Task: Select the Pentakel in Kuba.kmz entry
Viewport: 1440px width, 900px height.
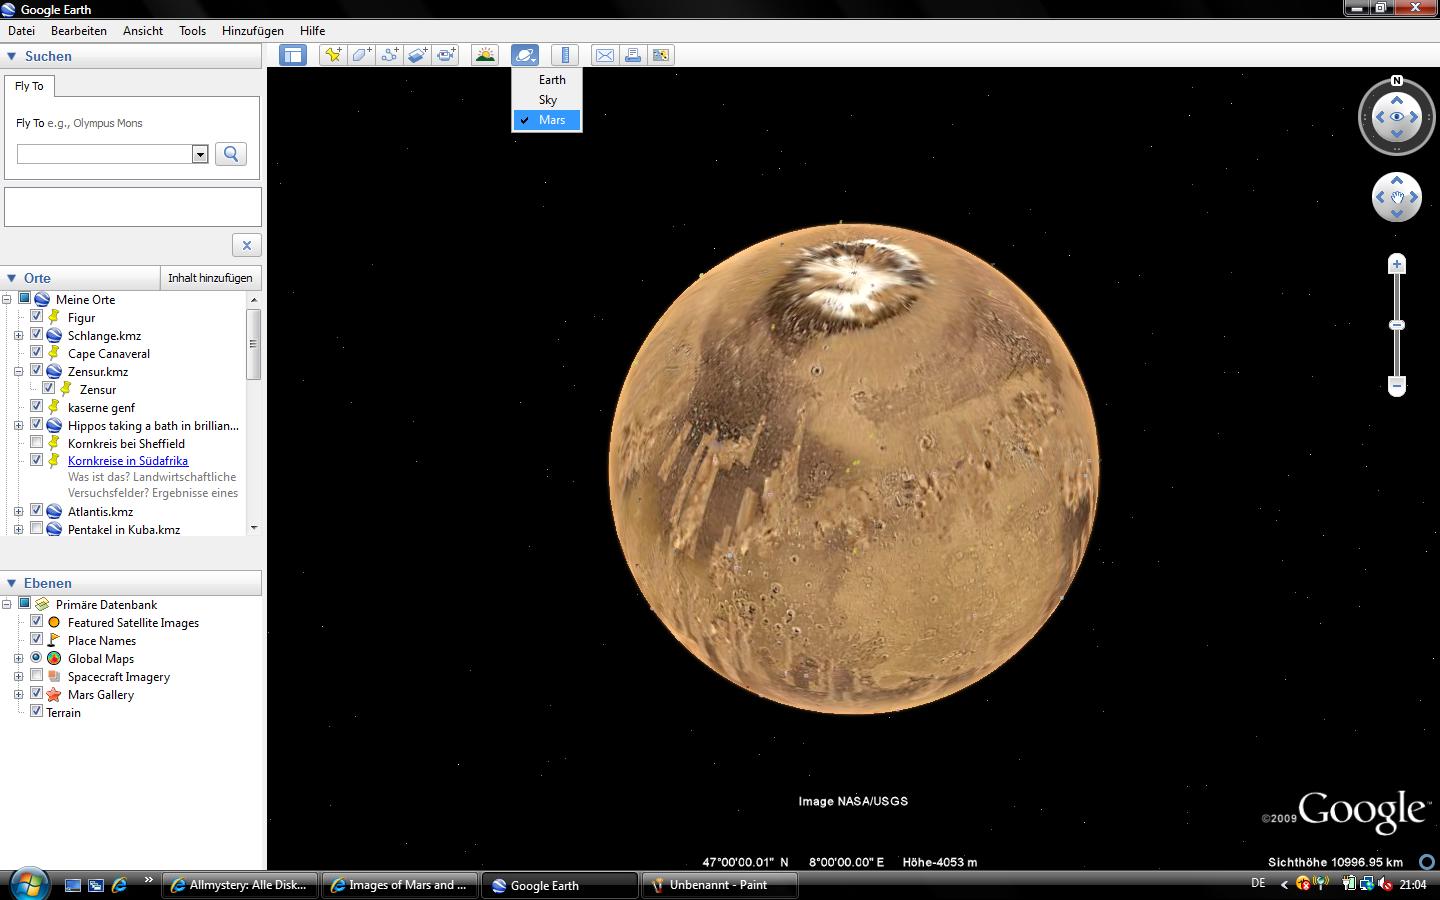Action: pyautogui.click(x=124, y=529)
